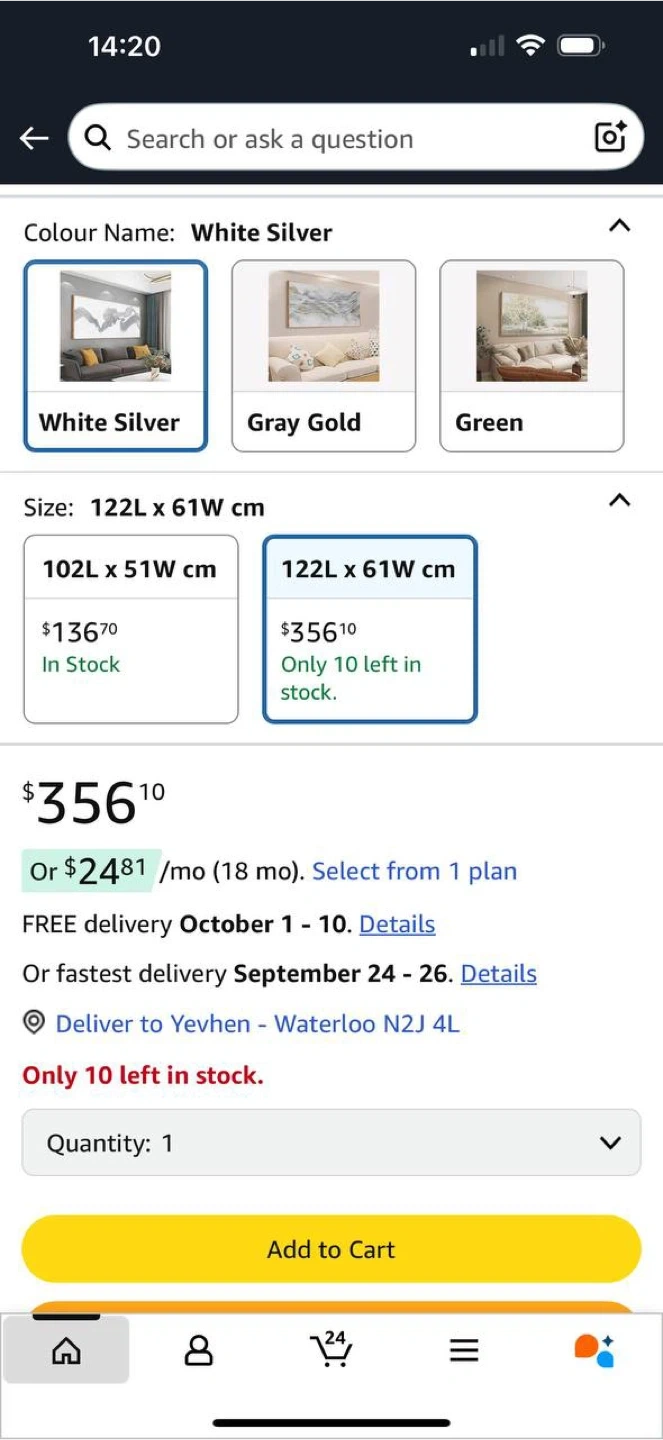663x1440 pixels.
Task: Collapse the Size section chevron
Action: point(620,500)
